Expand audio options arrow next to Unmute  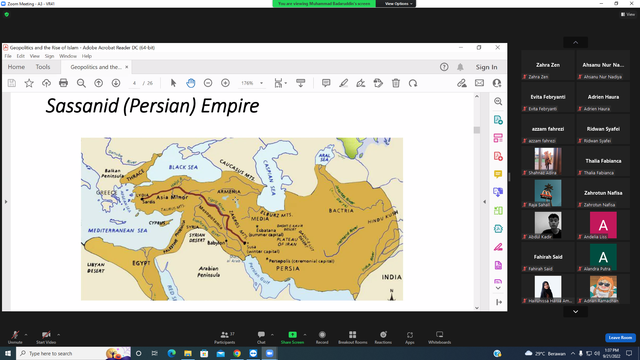click(26, 335)
